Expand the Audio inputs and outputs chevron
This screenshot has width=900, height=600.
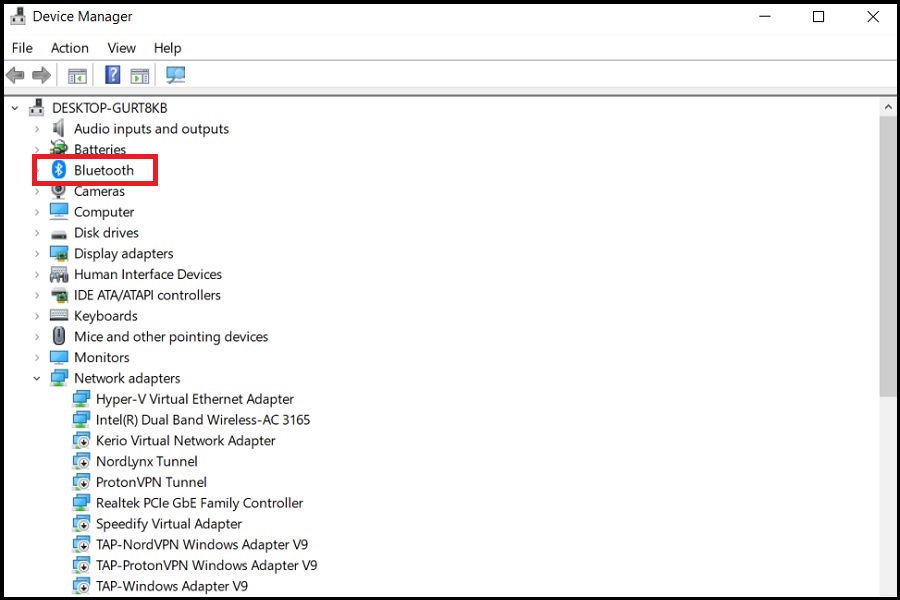tap(37, 129)
